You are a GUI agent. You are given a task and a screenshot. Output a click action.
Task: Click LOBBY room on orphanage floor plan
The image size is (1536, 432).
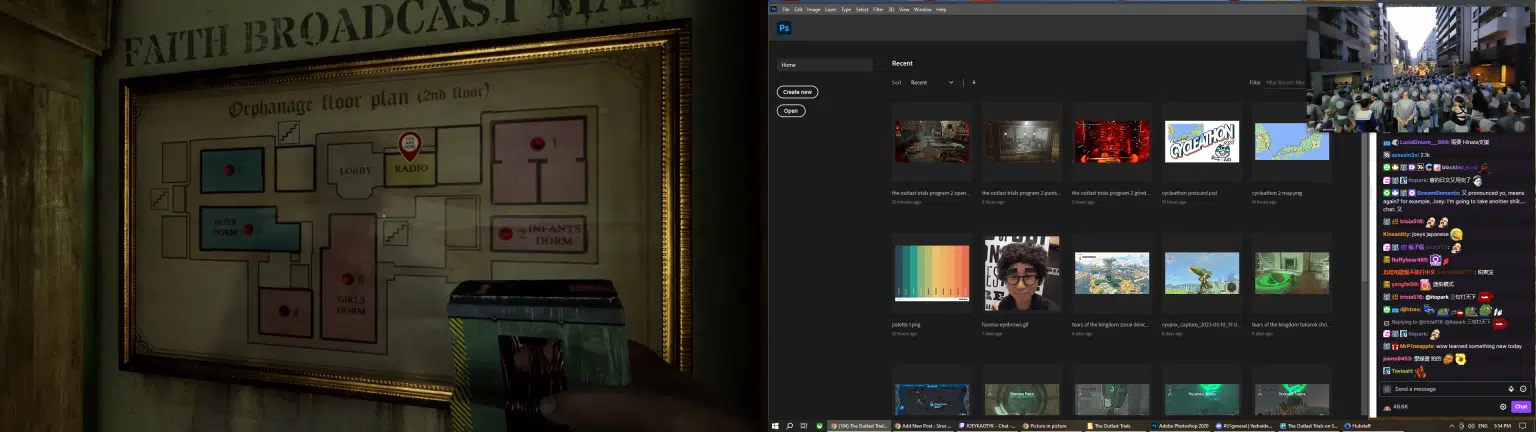pyautogui.click(x=356, y=170)
